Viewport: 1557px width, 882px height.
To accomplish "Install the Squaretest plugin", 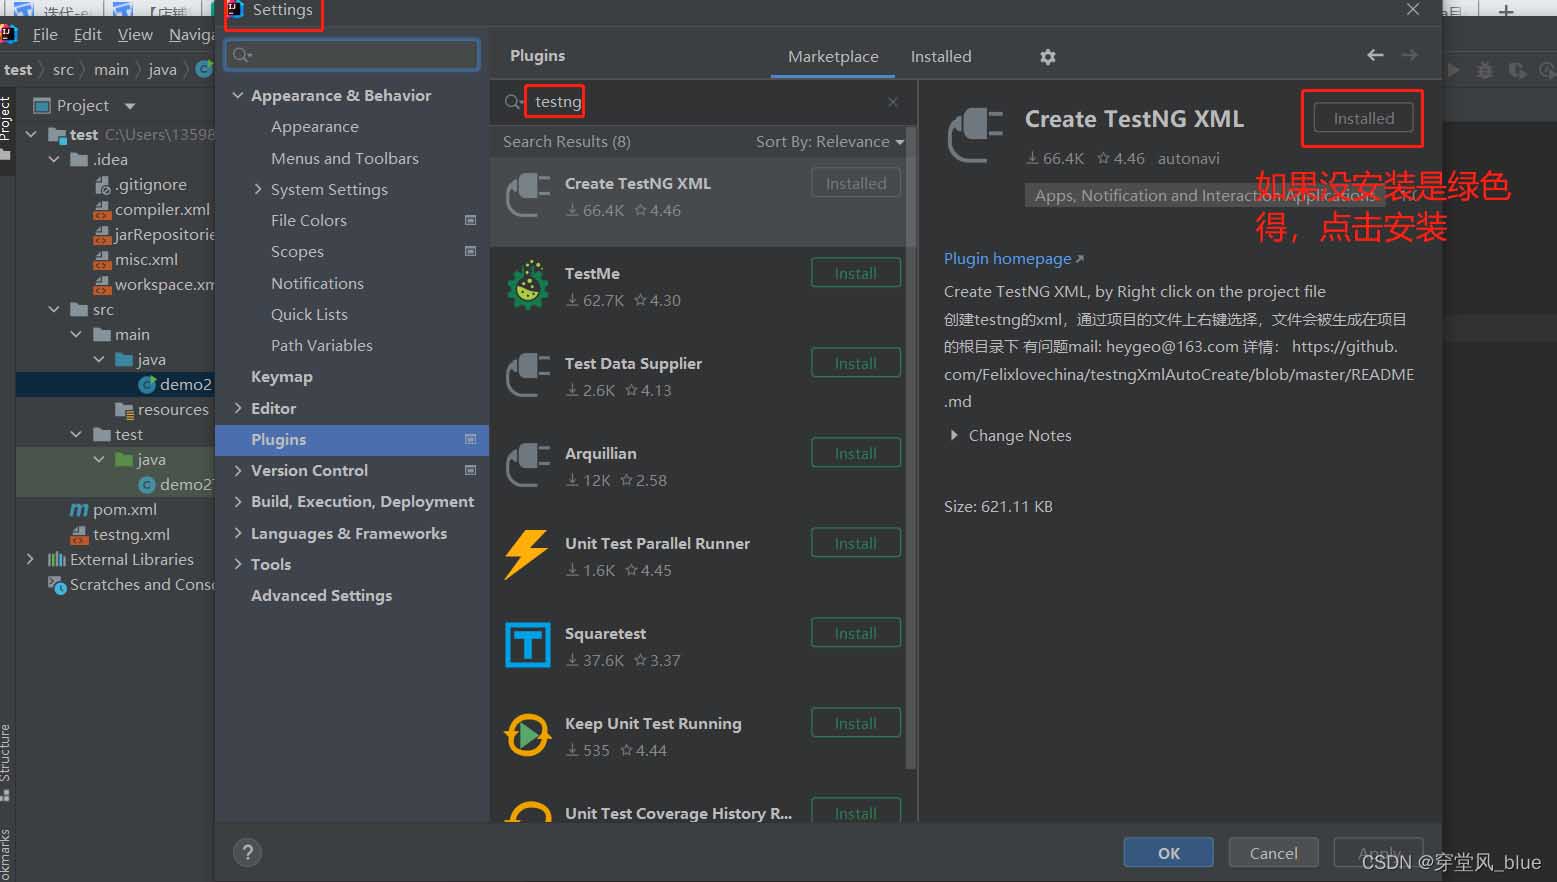I will 856,633.
